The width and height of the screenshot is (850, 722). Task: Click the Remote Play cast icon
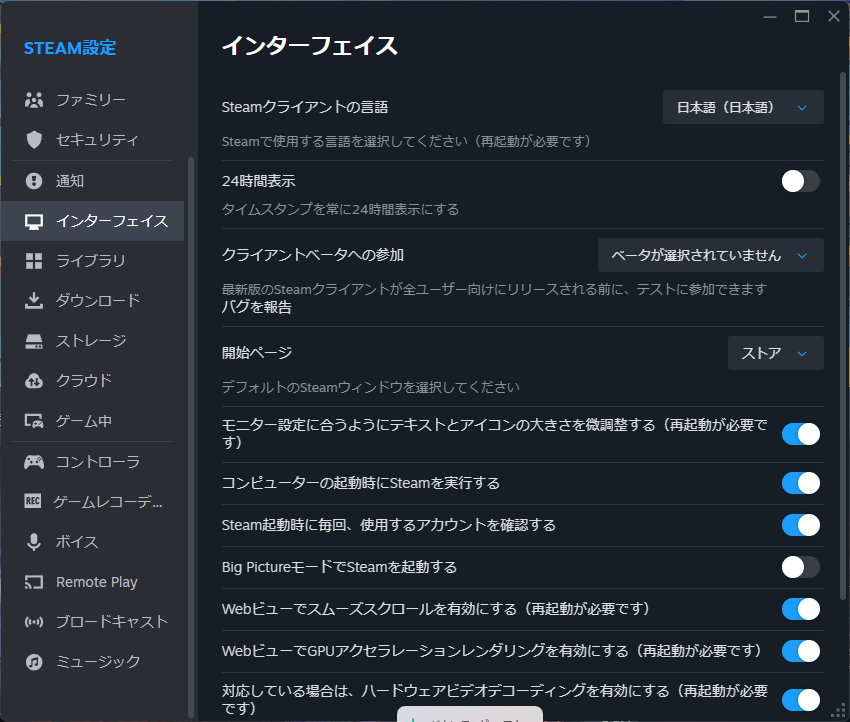pyautogui.click(x=34, y=582)
